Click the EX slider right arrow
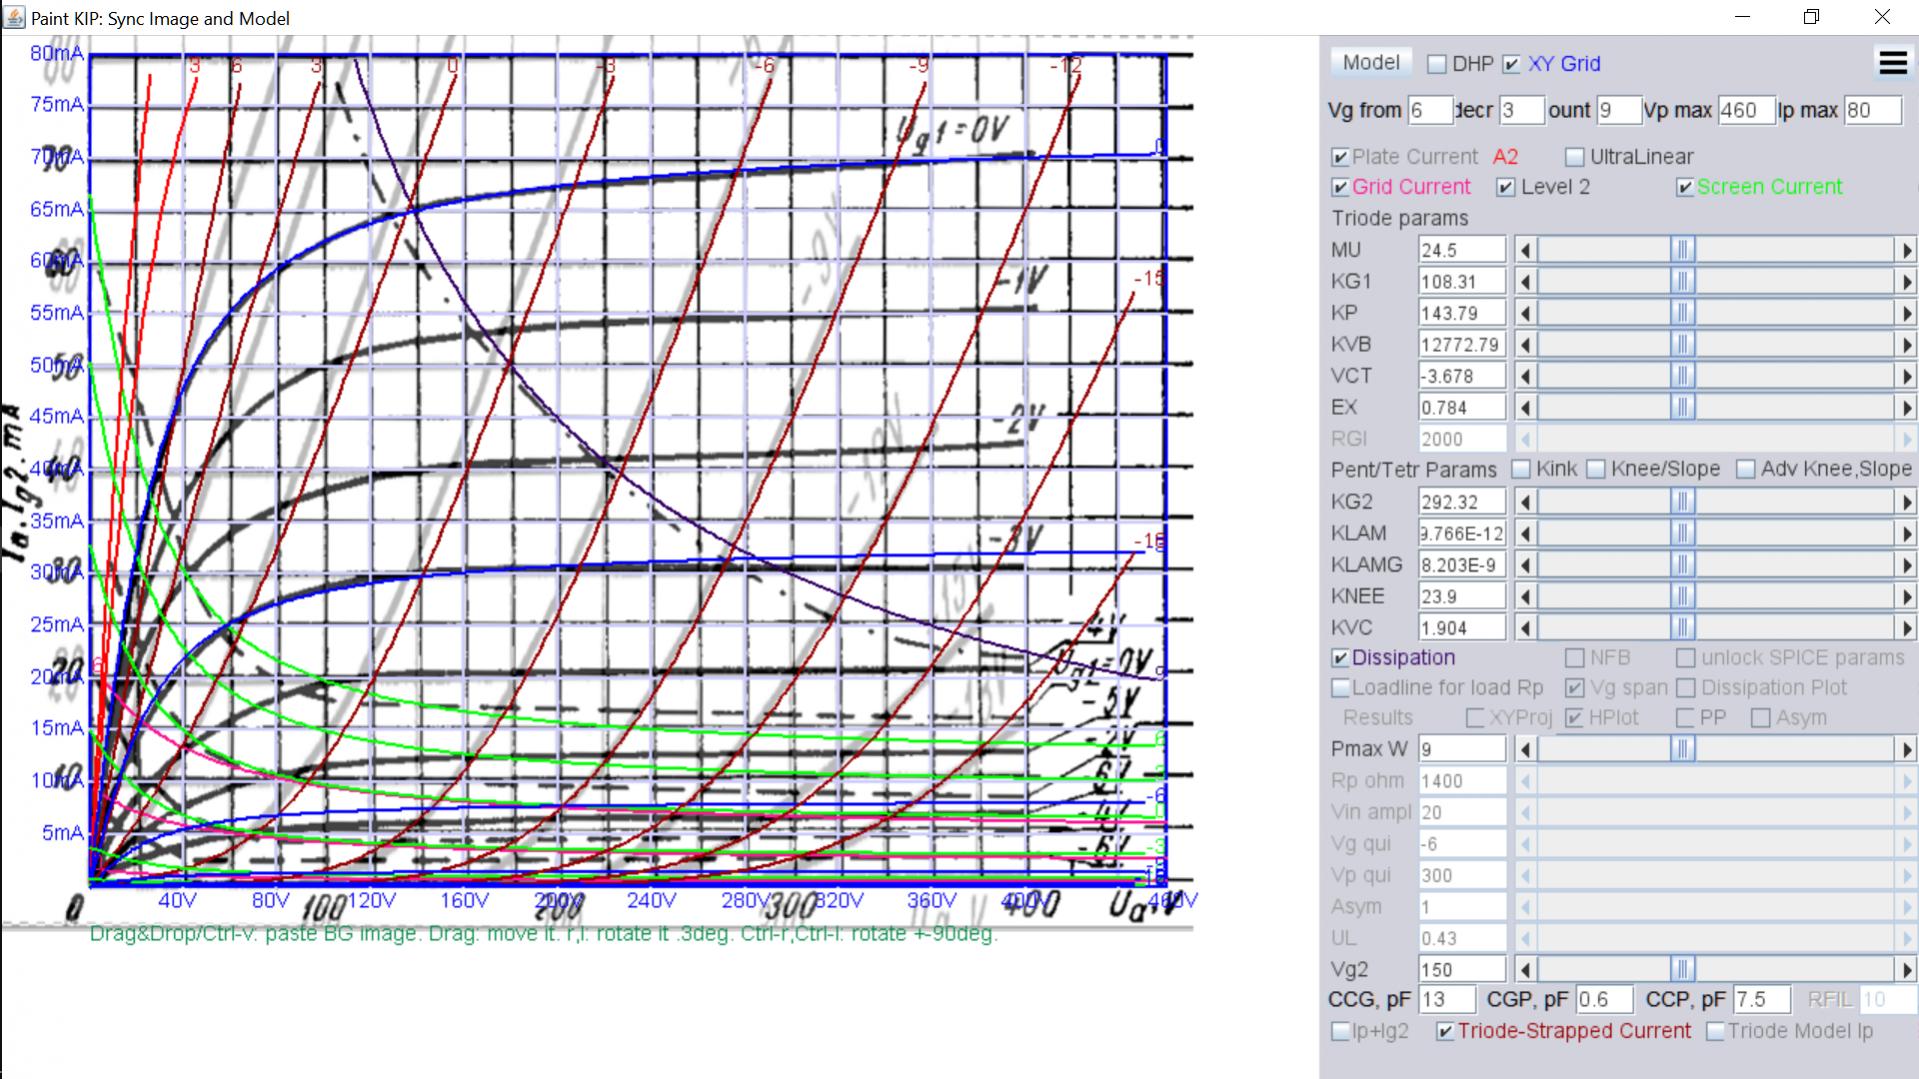The width and height of the screenshot is (1919, 1079). [x=1906, y=408]
